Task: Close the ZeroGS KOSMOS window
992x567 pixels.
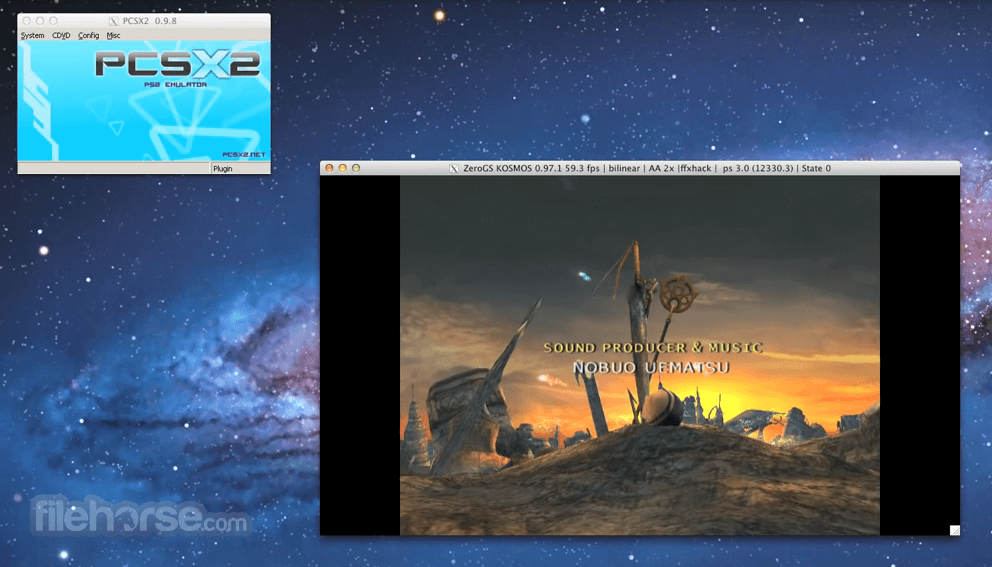Action: pos(329,168)
